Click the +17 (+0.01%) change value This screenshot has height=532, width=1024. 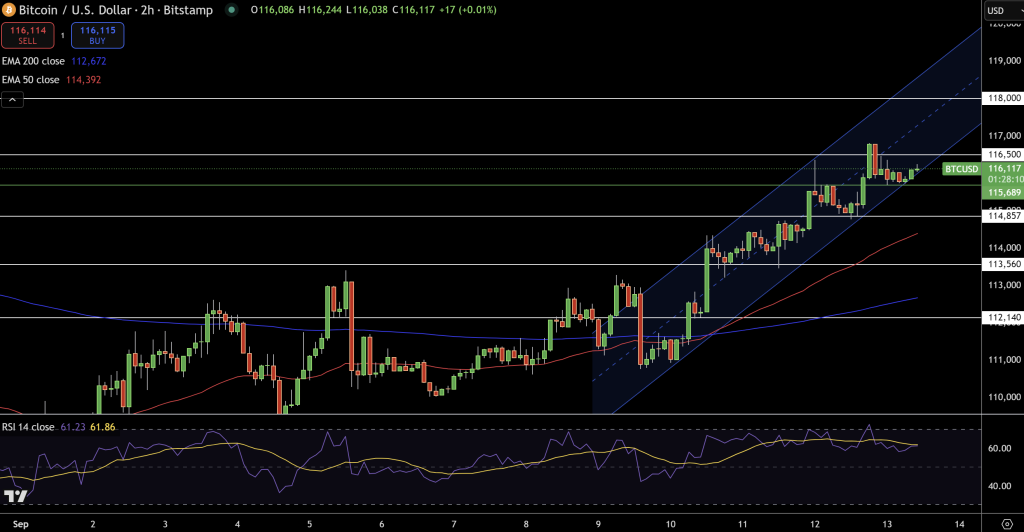(x=467, y=10)
